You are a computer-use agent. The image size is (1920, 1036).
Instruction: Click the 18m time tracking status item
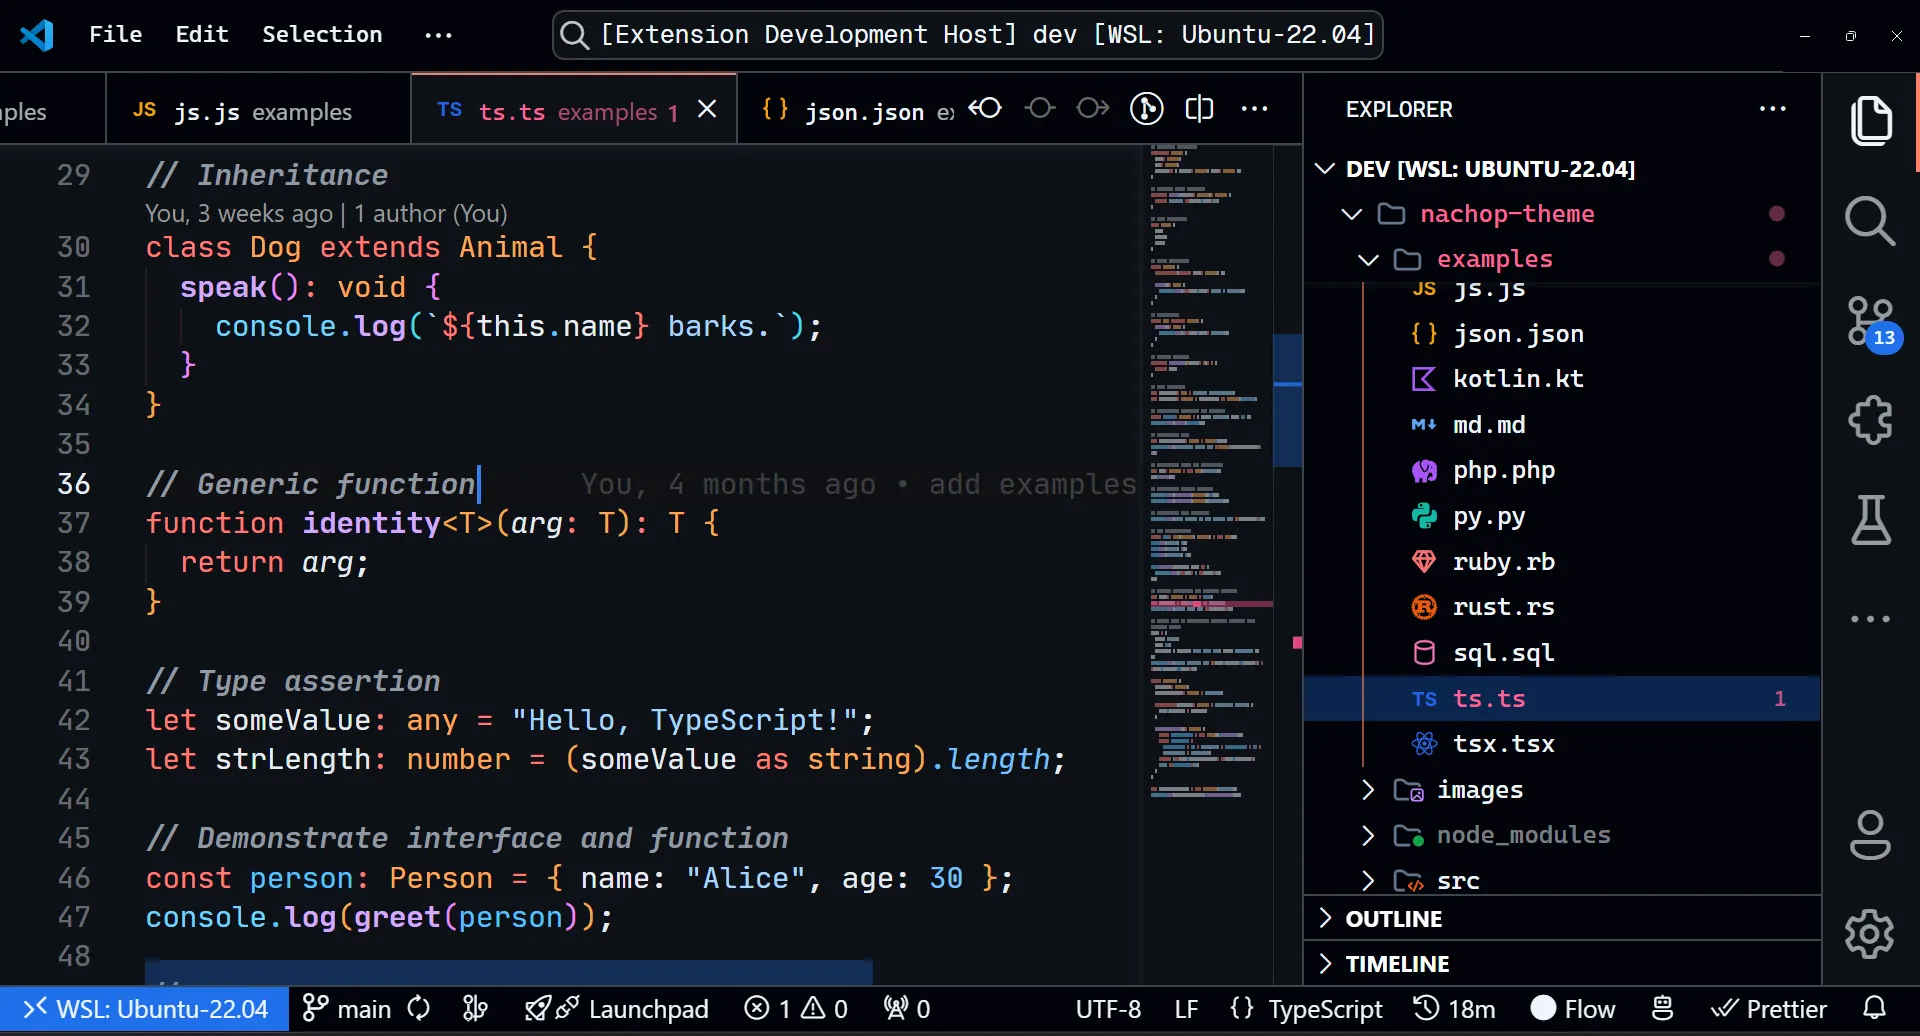point(1454,1009)
